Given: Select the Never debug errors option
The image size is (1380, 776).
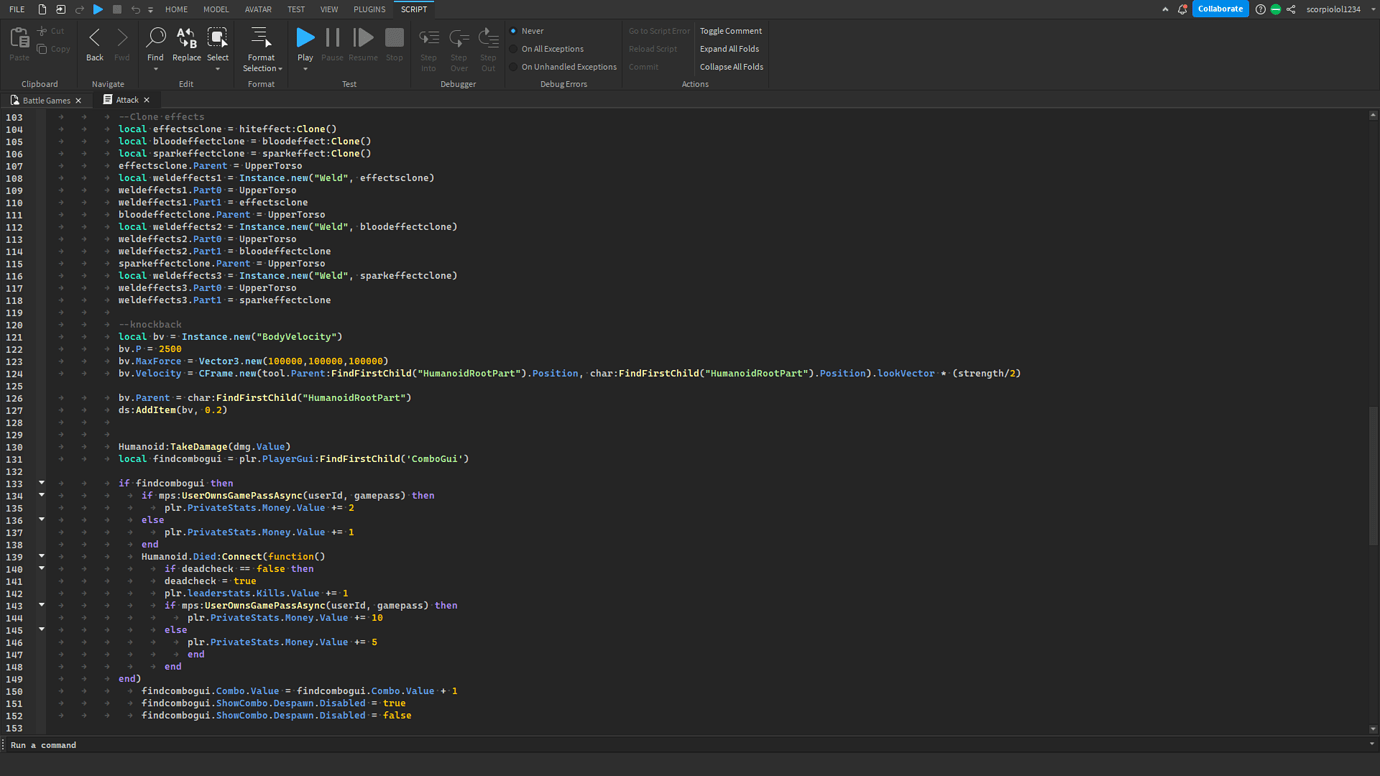Looking at the screenshot, I should 527,31.
